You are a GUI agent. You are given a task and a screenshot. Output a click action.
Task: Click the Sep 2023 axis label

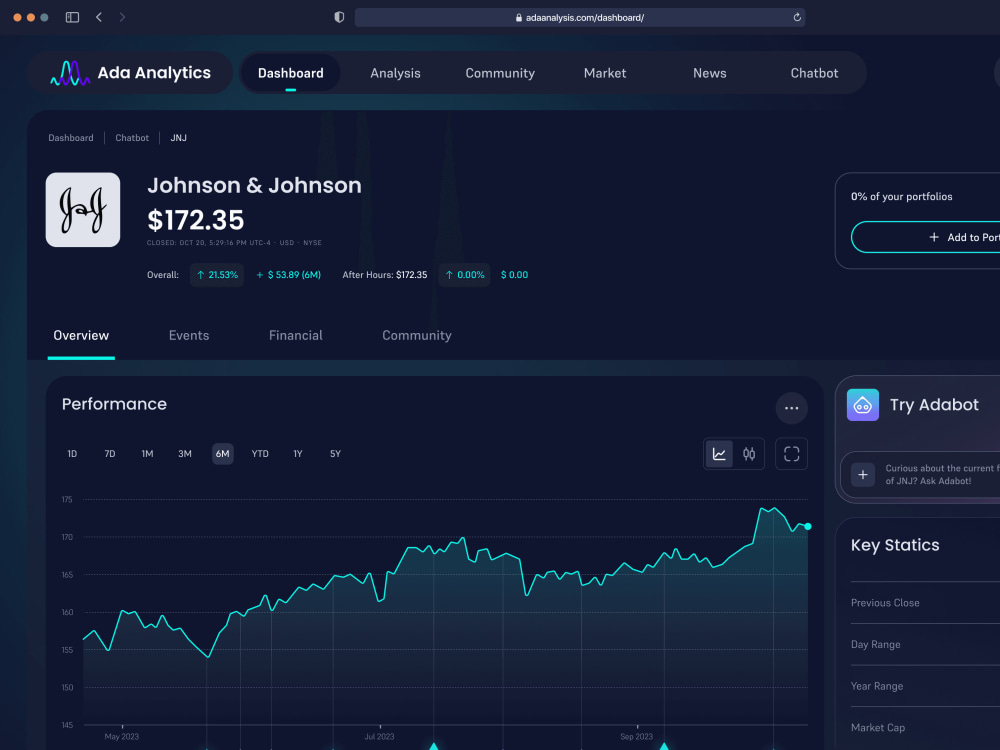click(636, 737)
